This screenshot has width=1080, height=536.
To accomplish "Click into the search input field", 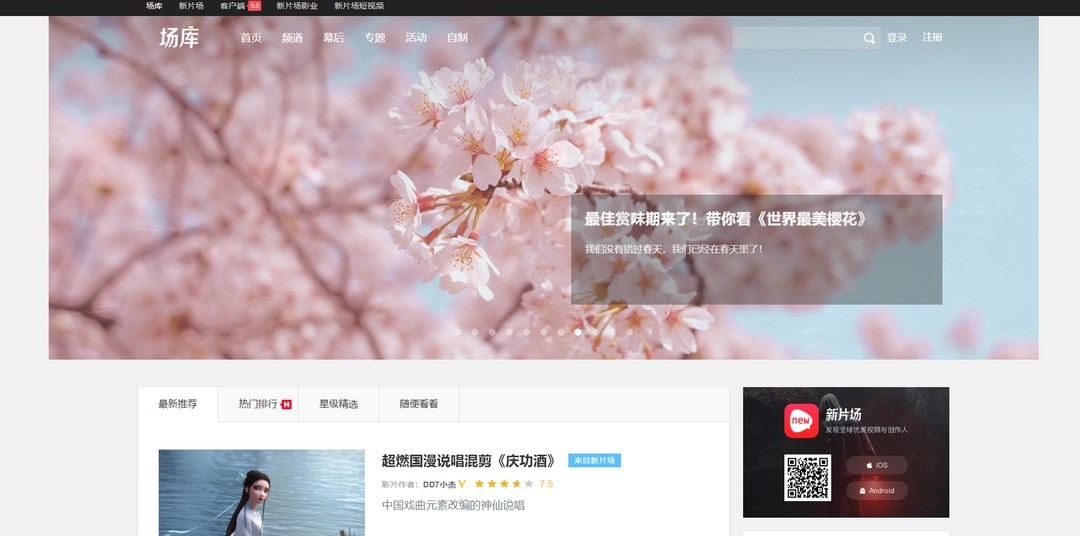I will (x=796, y=38).
